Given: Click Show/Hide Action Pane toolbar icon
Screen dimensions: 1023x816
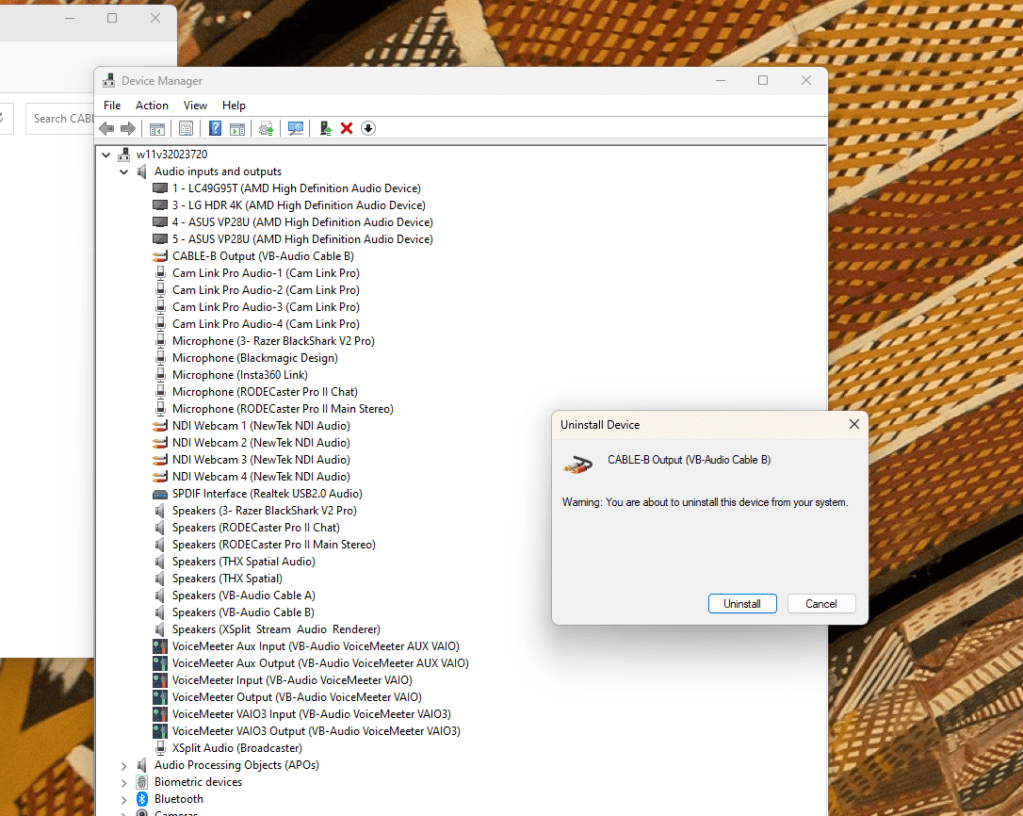Looking at the screenshot, I should (x=237, y=128).
